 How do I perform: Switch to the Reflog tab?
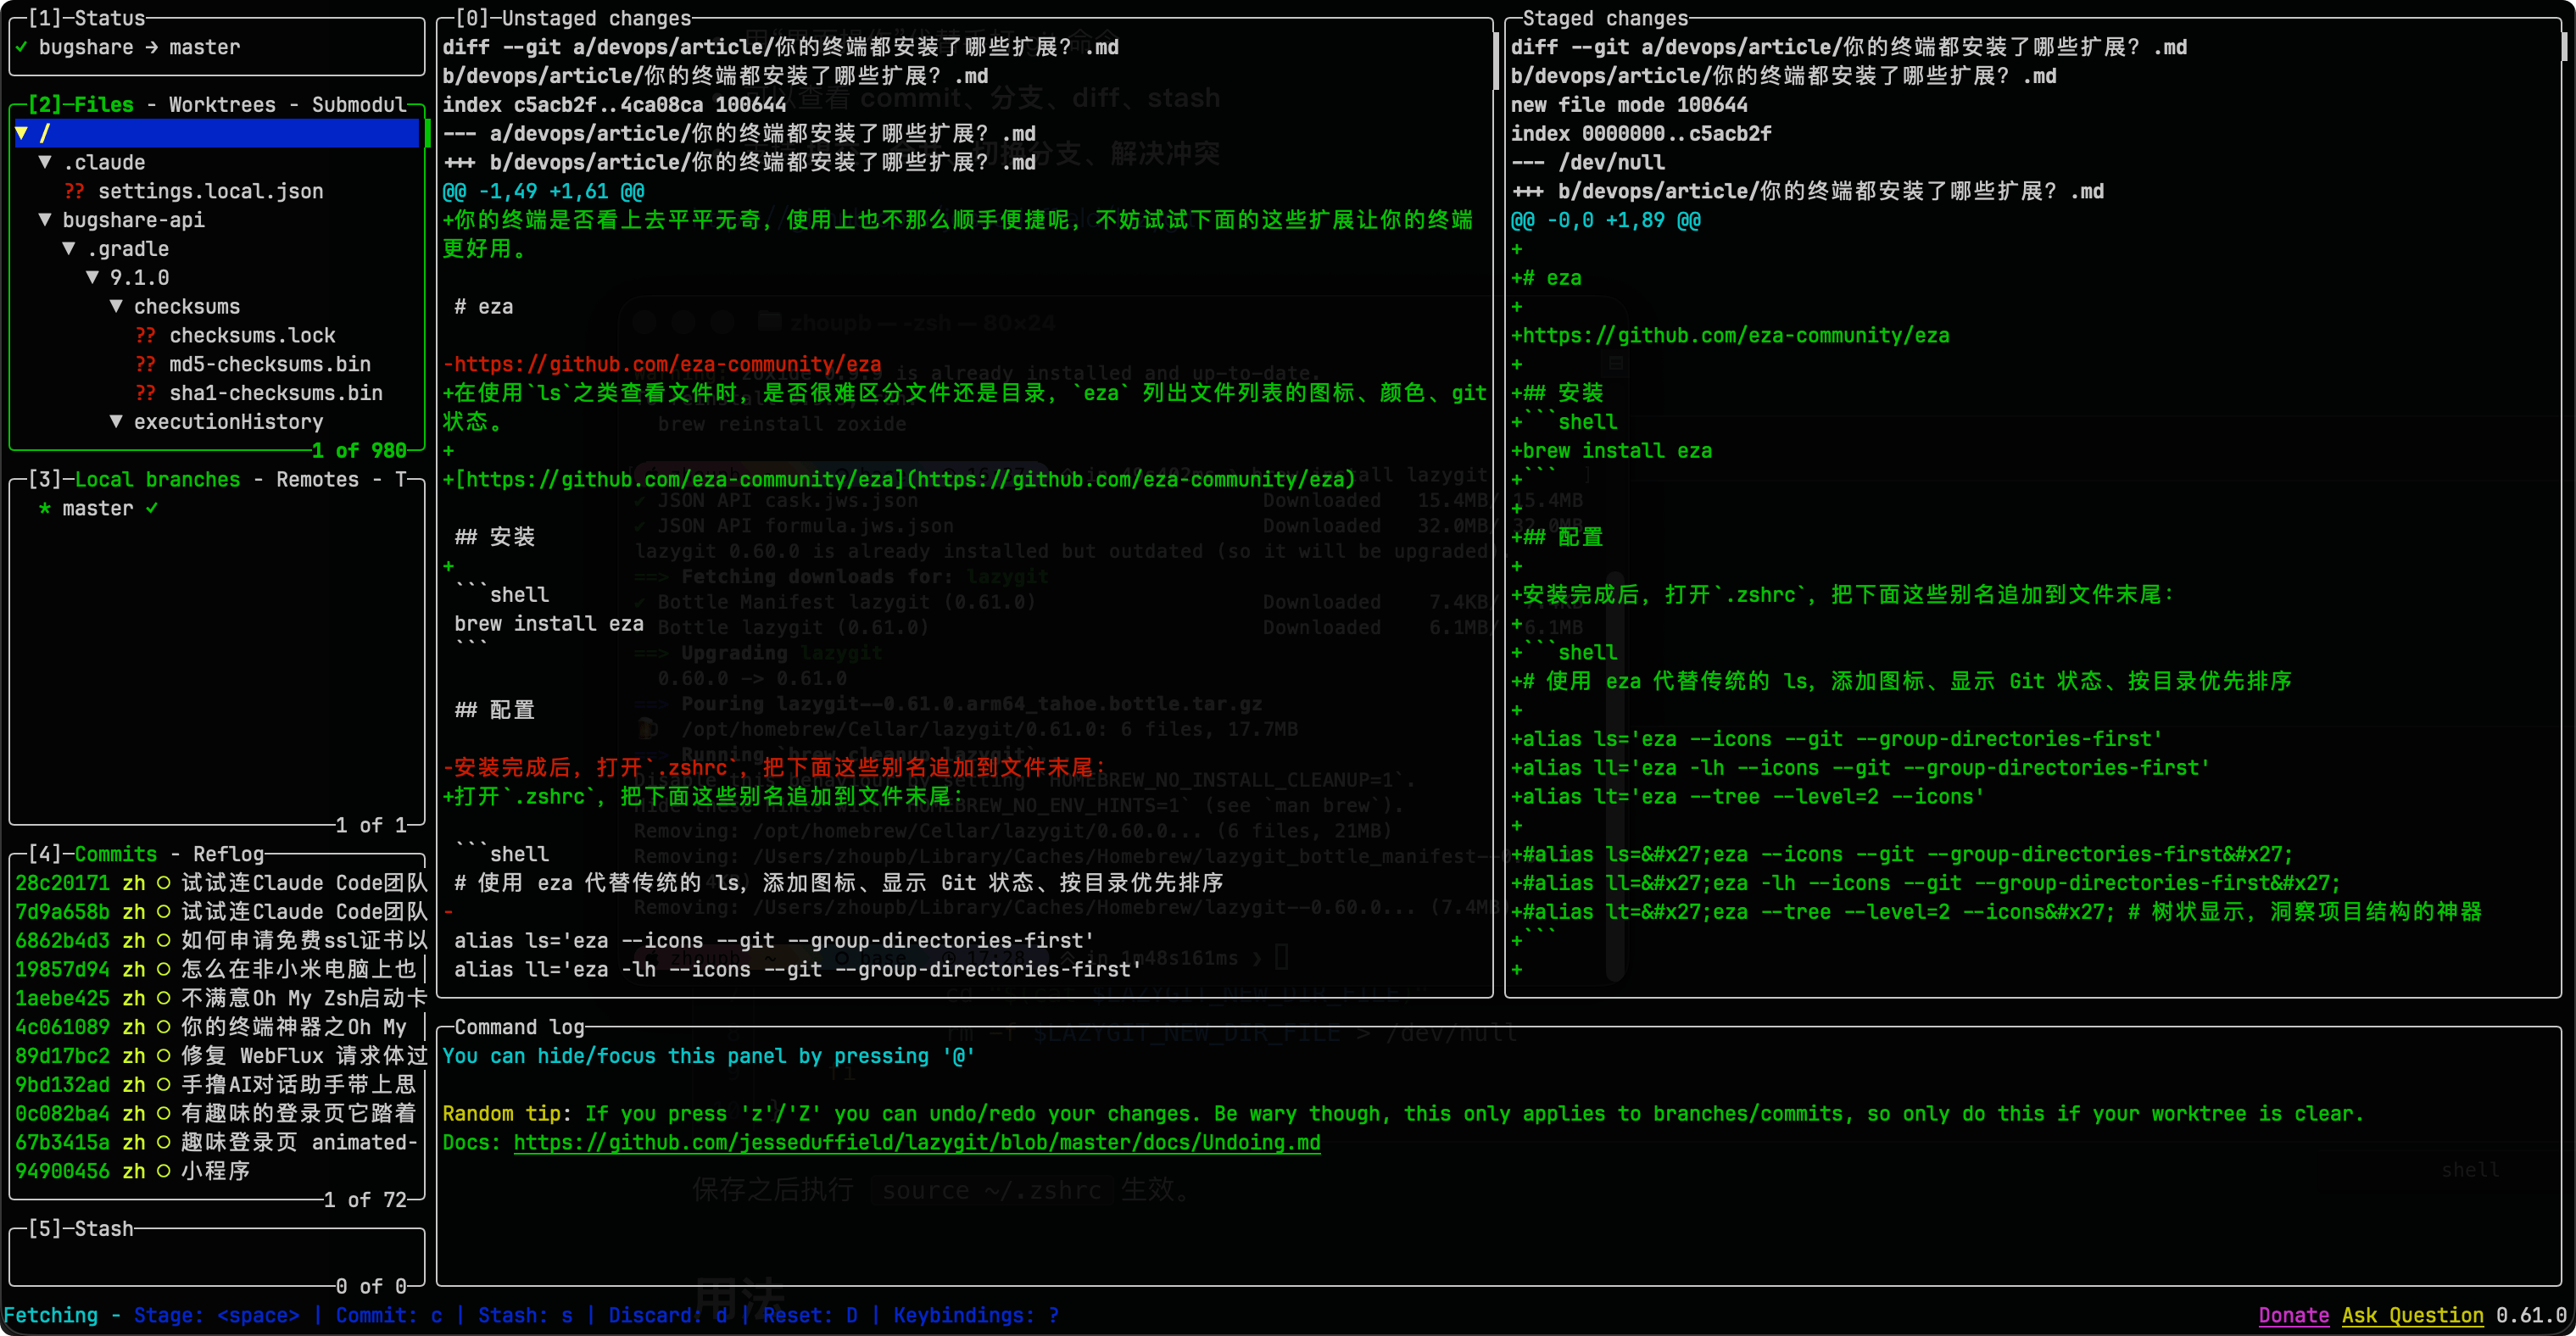coord(228,854)
